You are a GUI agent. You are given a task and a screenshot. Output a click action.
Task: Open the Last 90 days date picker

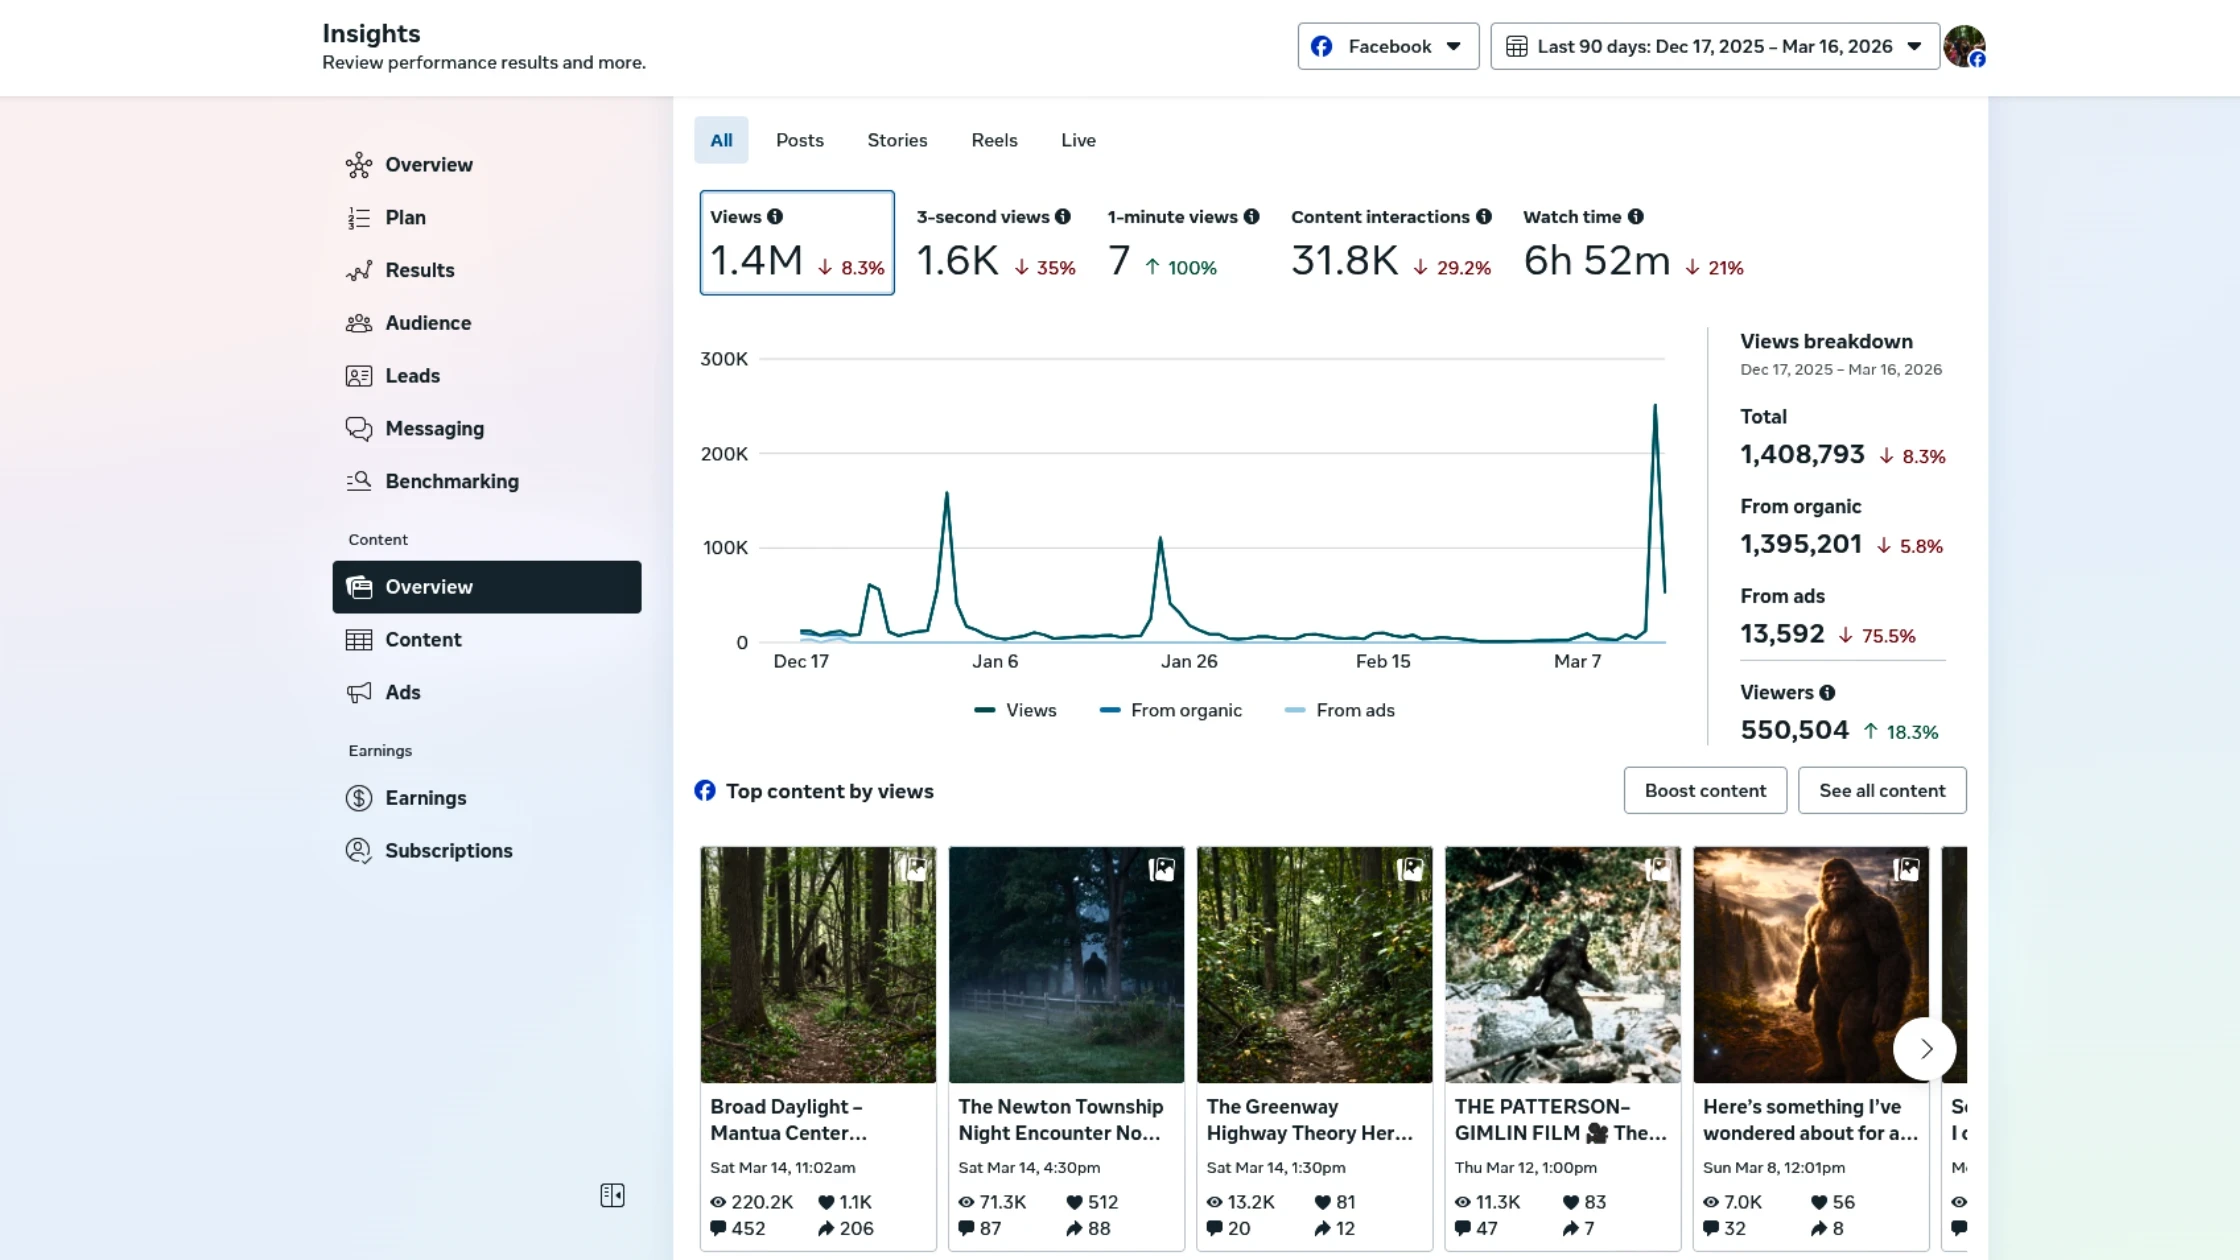[x=1714, y=47]
